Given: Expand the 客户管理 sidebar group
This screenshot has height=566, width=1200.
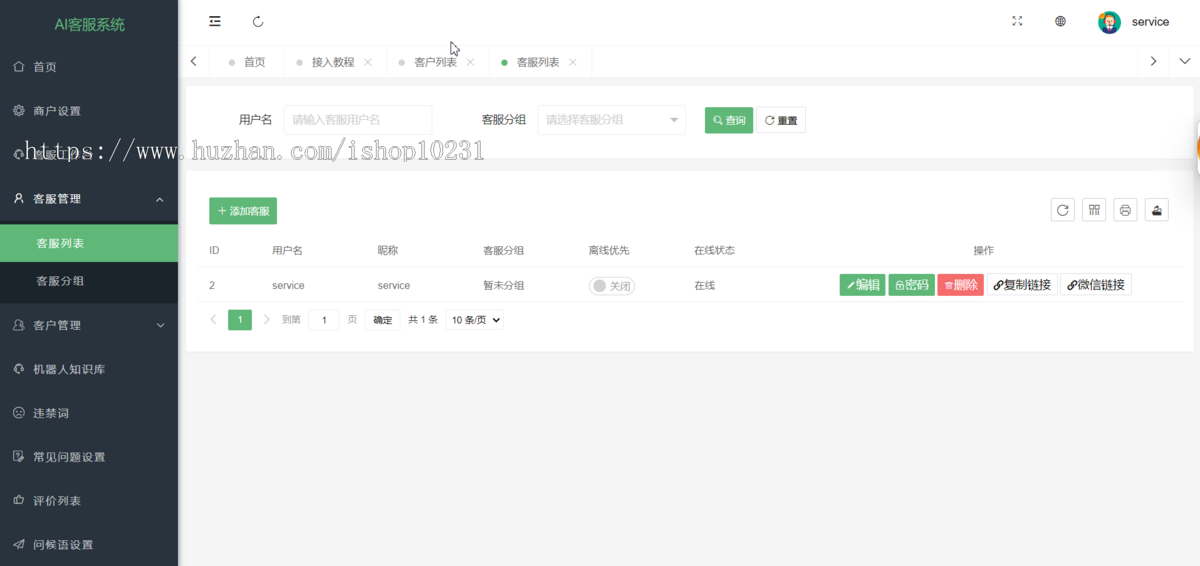Looking at the screenshot, I should 89,325.
